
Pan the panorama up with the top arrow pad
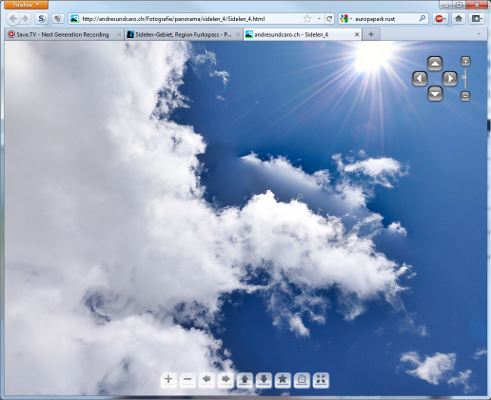435,64
